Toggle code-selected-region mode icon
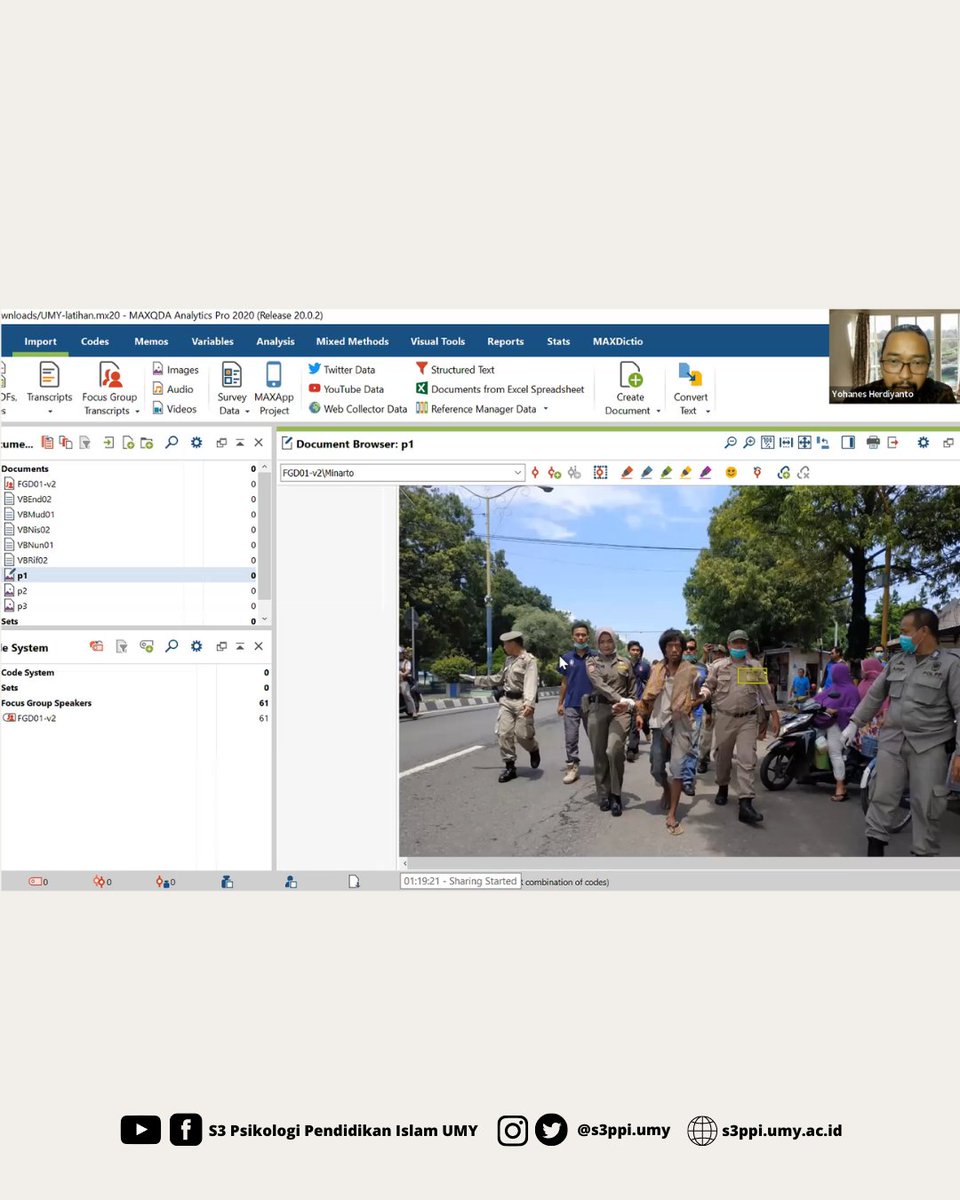The height and width of the screenshot is (1200, 960). [600, 472]
